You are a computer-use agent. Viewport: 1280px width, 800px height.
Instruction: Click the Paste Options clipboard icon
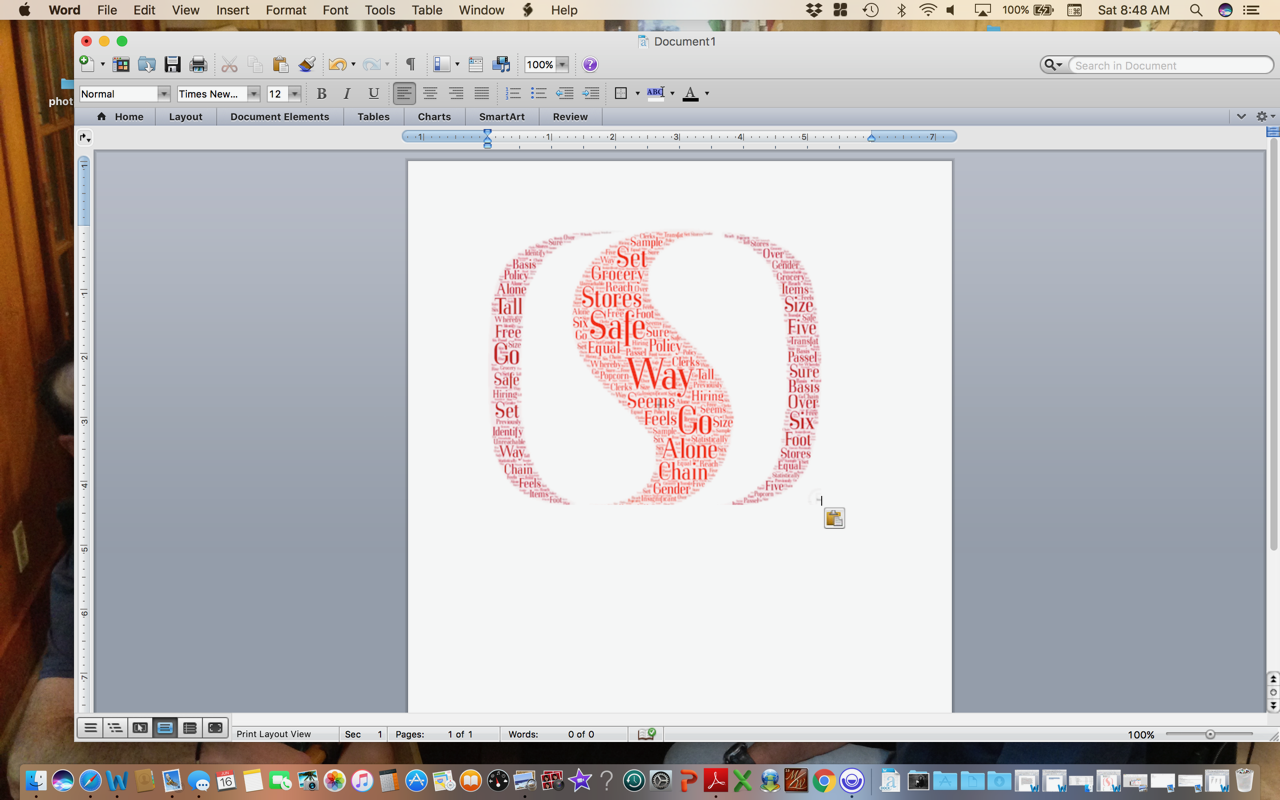[834, 518]
